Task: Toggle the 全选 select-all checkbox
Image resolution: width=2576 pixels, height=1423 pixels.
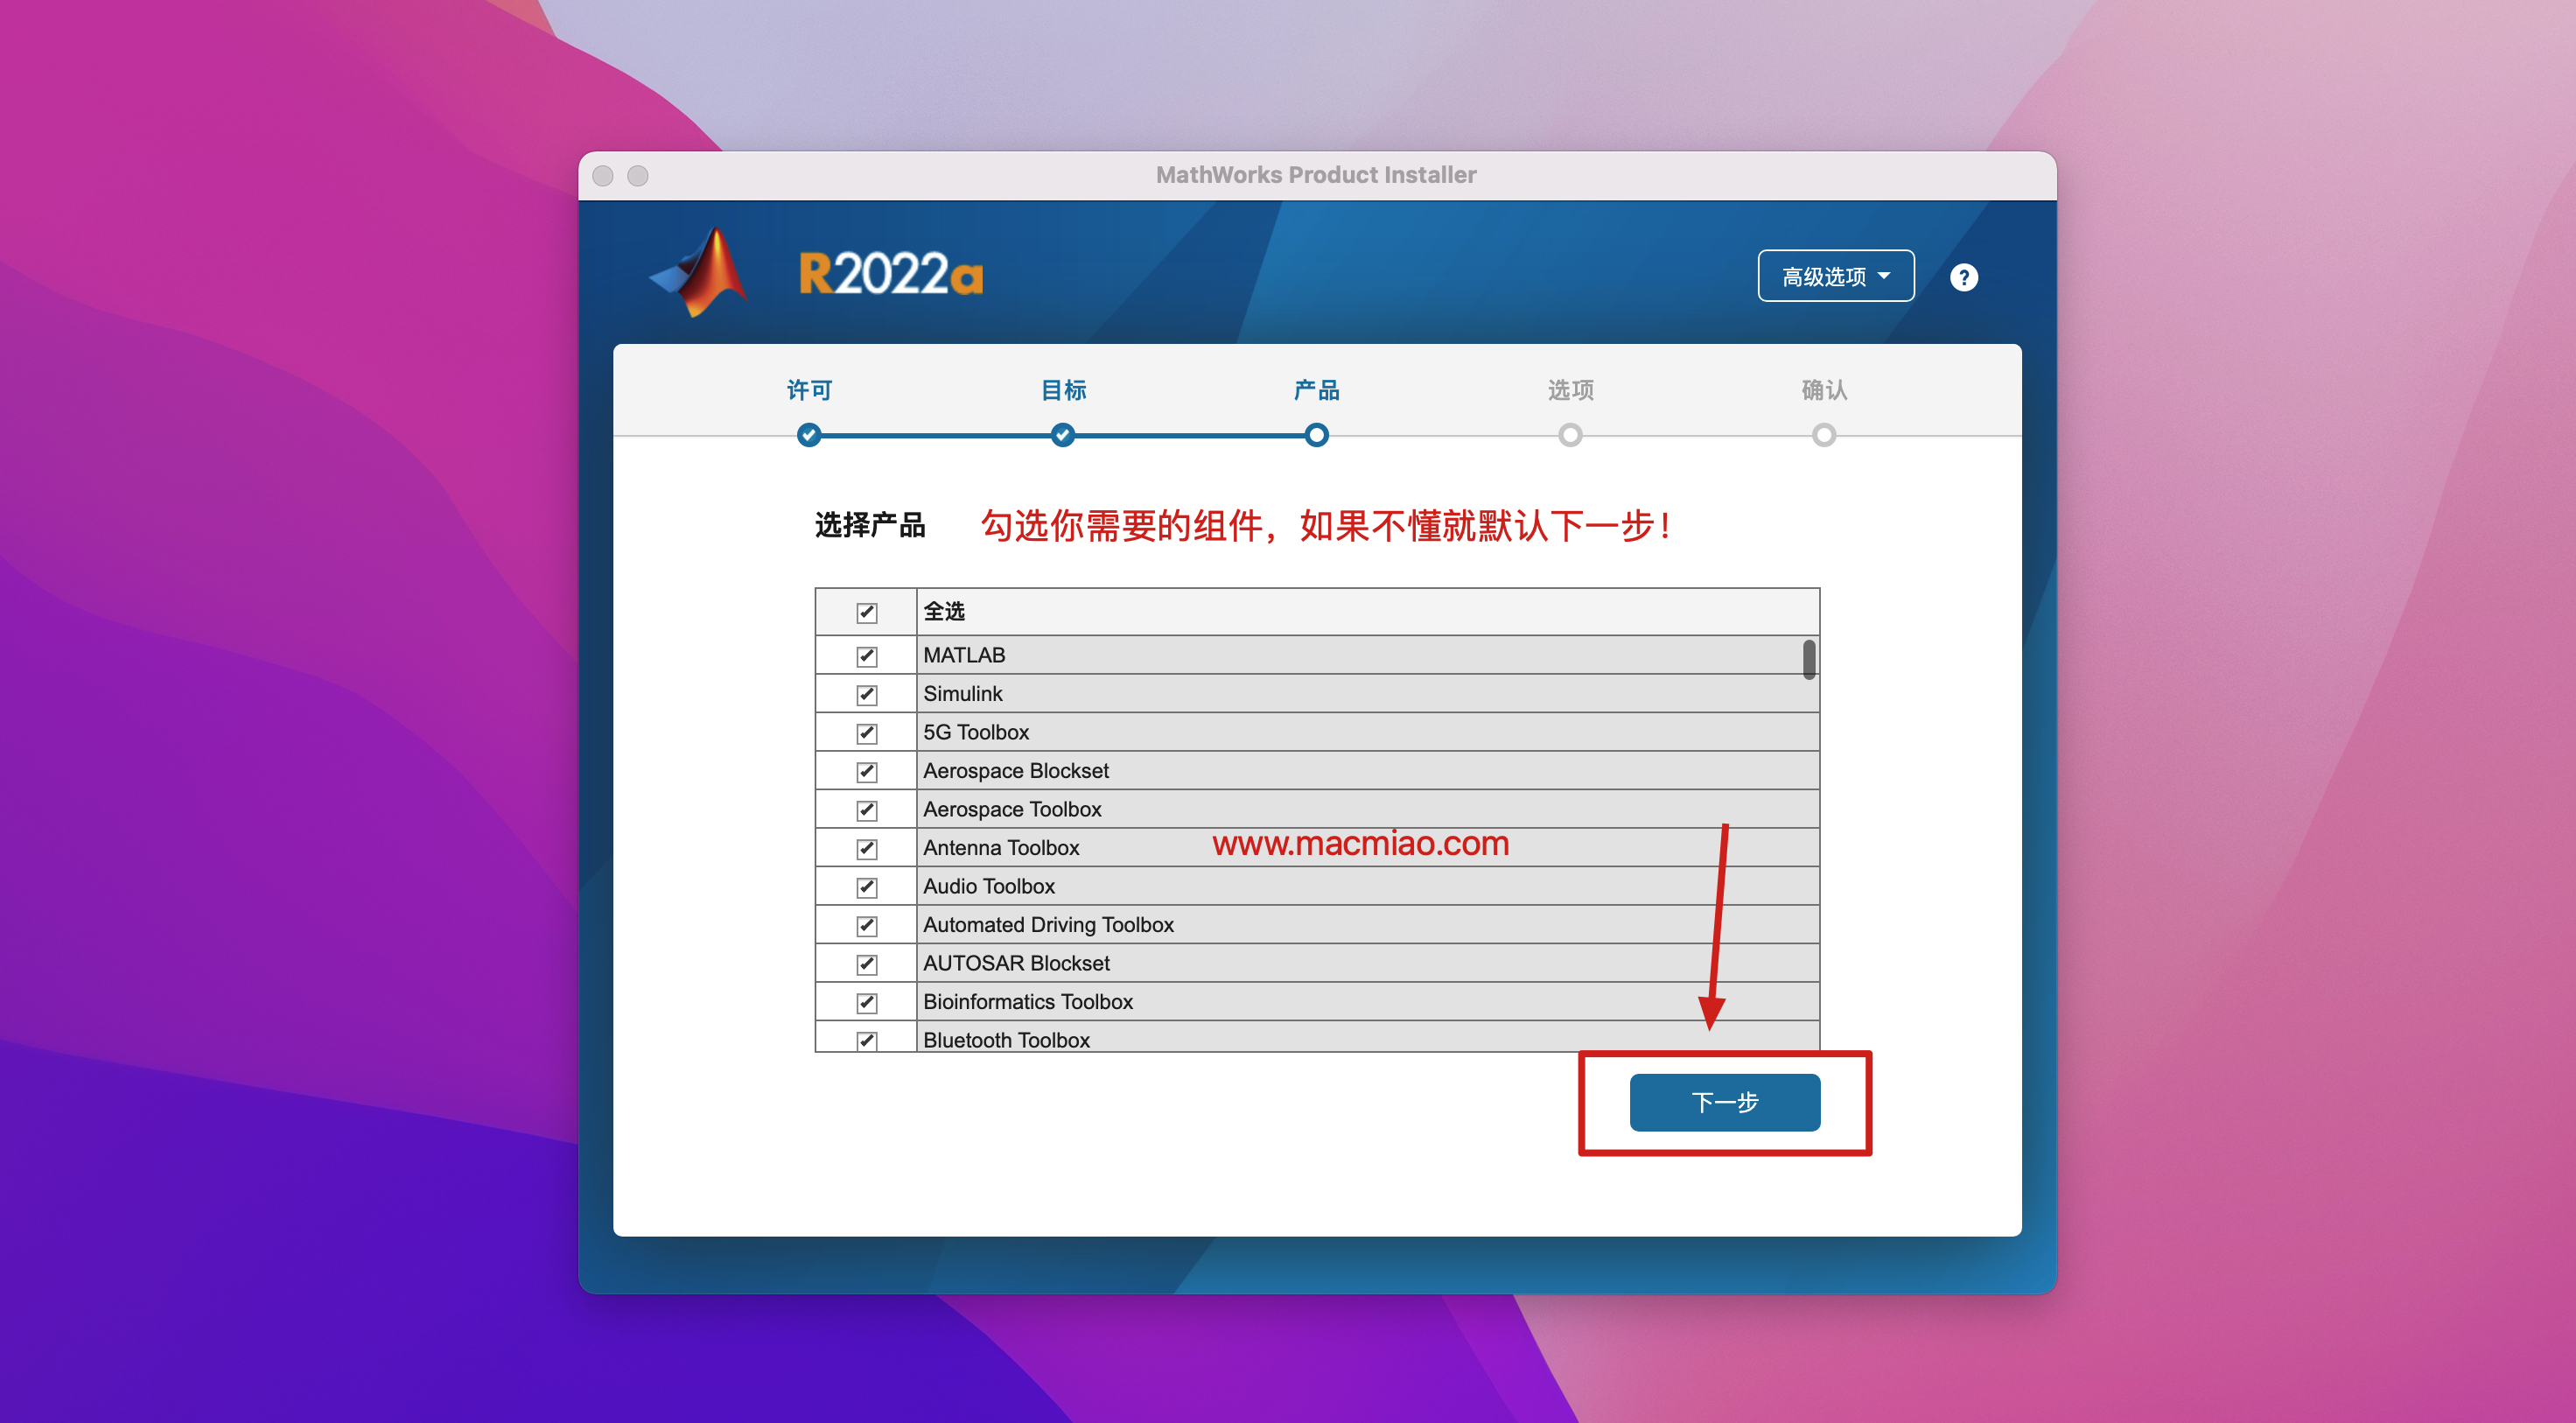Action: [866, 612]
